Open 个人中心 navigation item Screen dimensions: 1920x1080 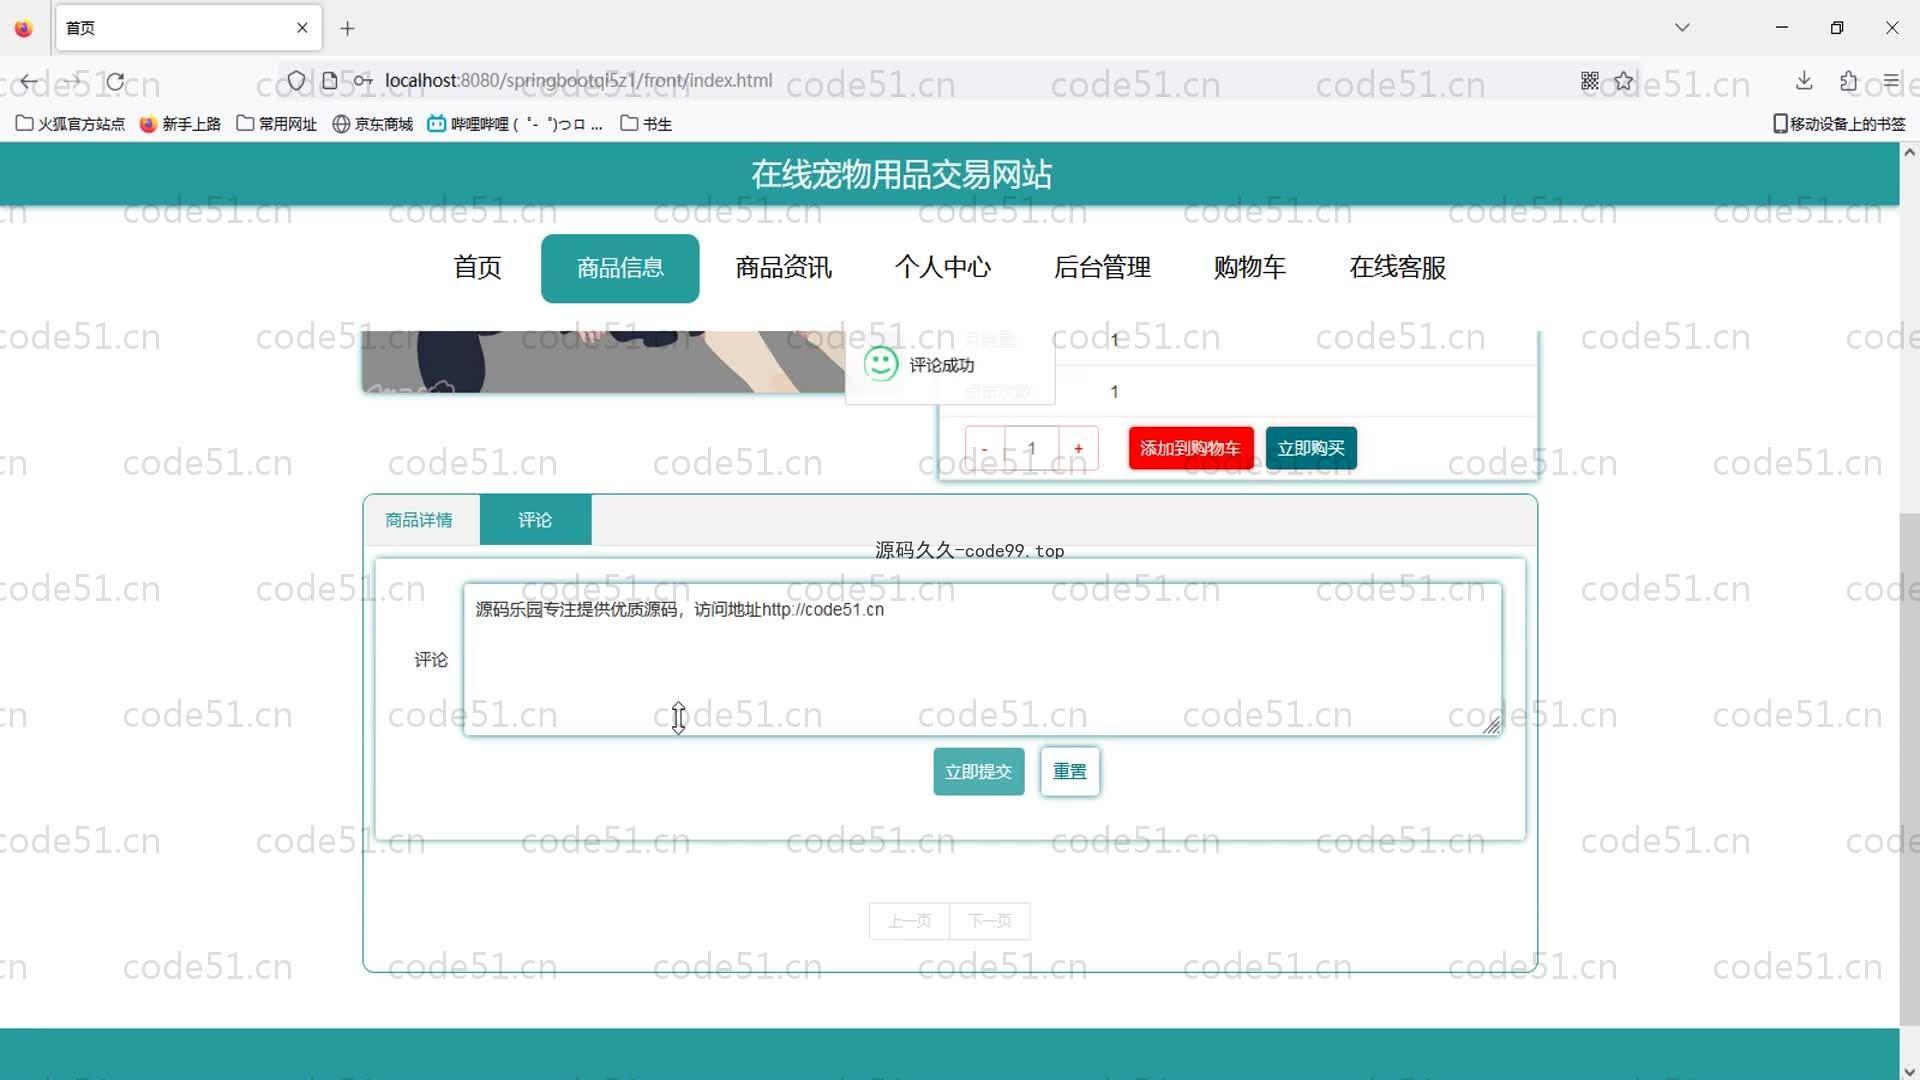tap(942, 268)
